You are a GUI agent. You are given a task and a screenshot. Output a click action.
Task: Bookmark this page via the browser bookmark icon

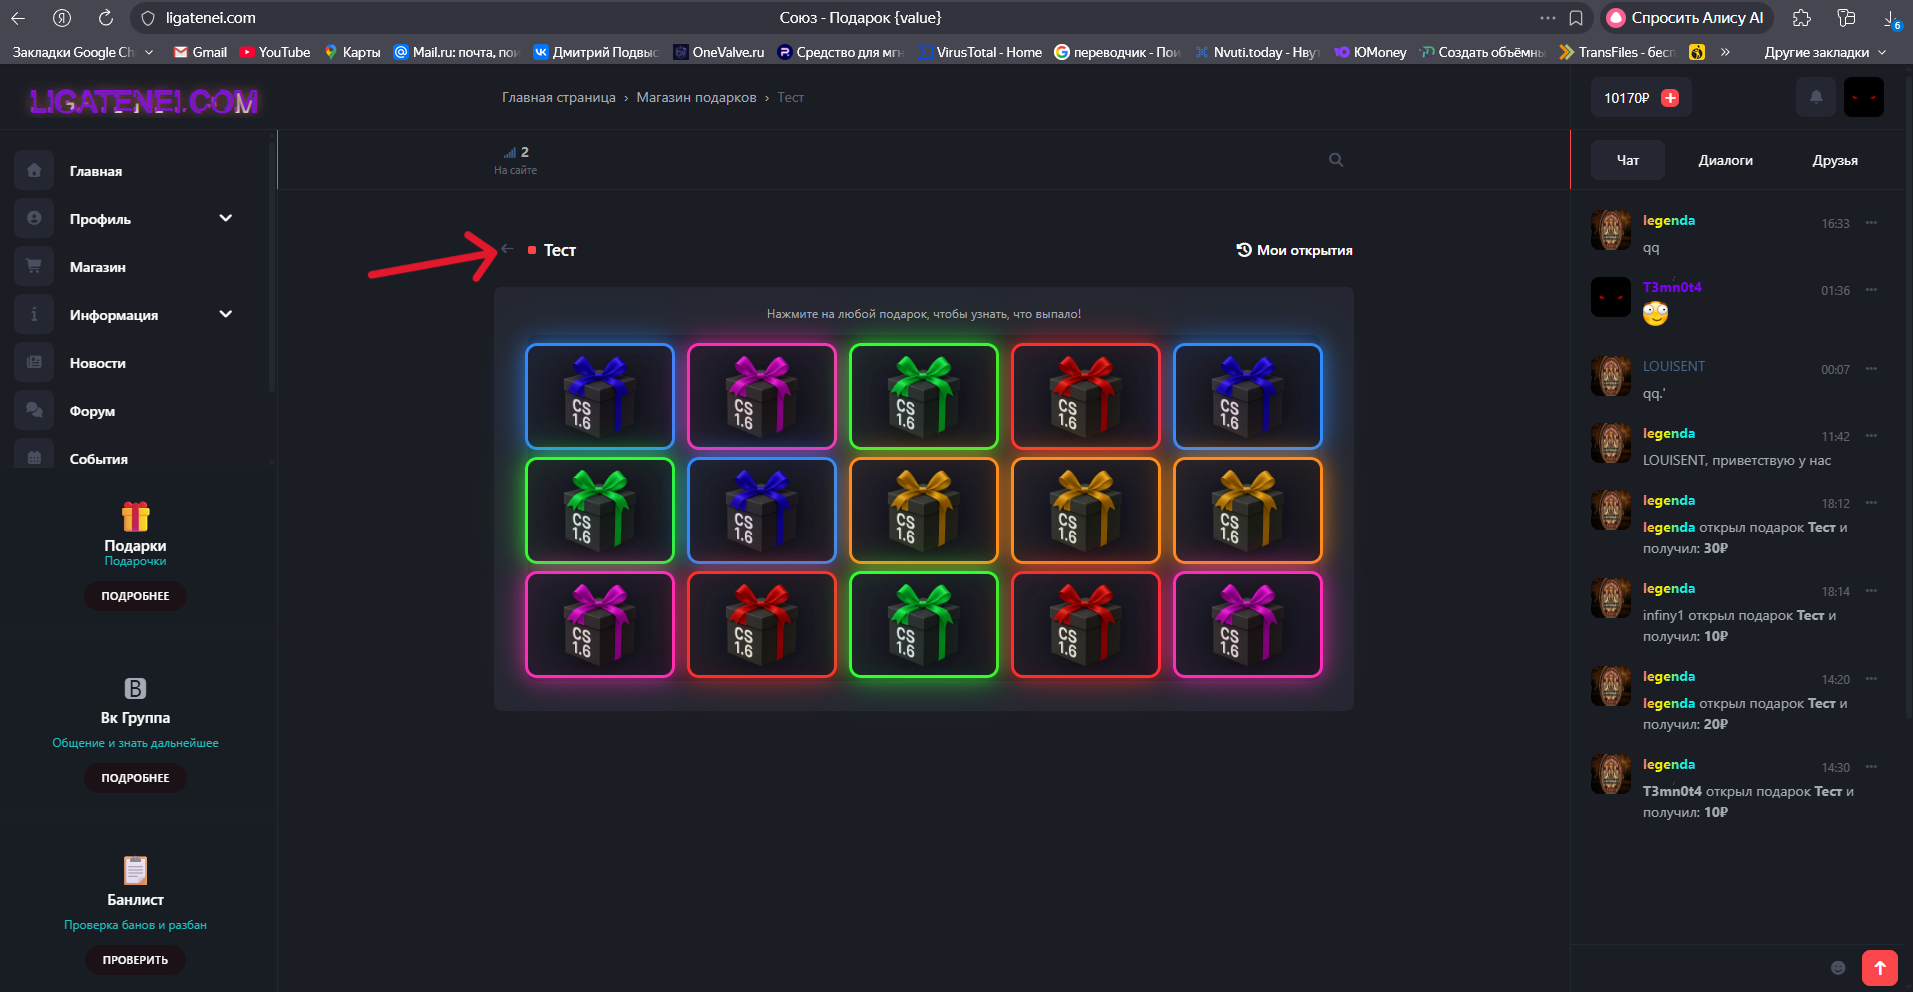point(1576,18)
